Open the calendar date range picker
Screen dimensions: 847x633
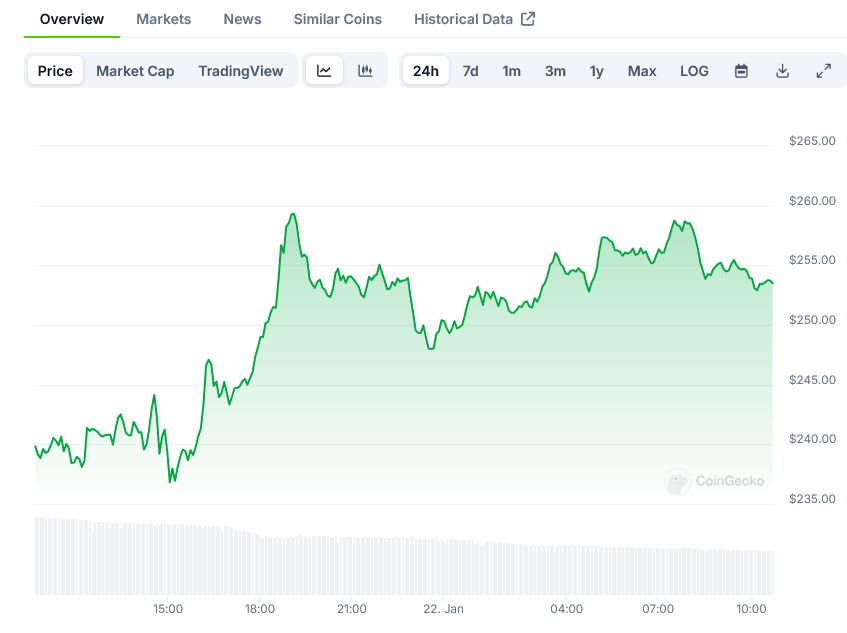tap(741, 71)
